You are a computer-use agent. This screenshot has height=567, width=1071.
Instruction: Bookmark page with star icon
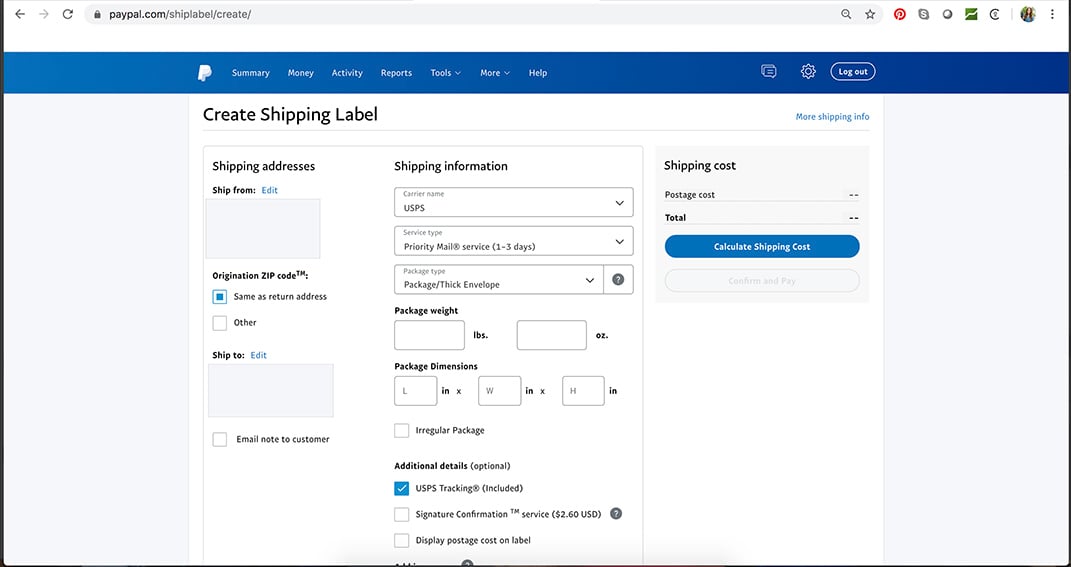[x=870, y=14]
